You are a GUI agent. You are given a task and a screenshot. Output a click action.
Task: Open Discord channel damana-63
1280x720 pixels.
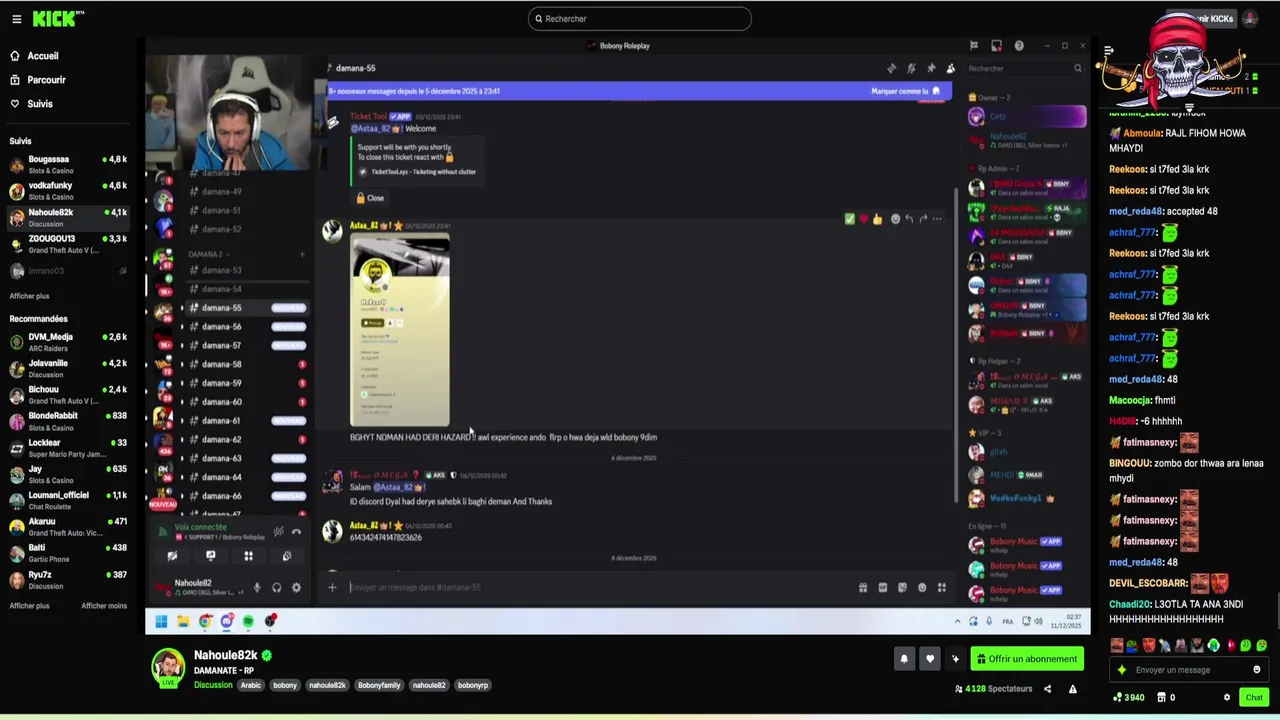(221, 458)
